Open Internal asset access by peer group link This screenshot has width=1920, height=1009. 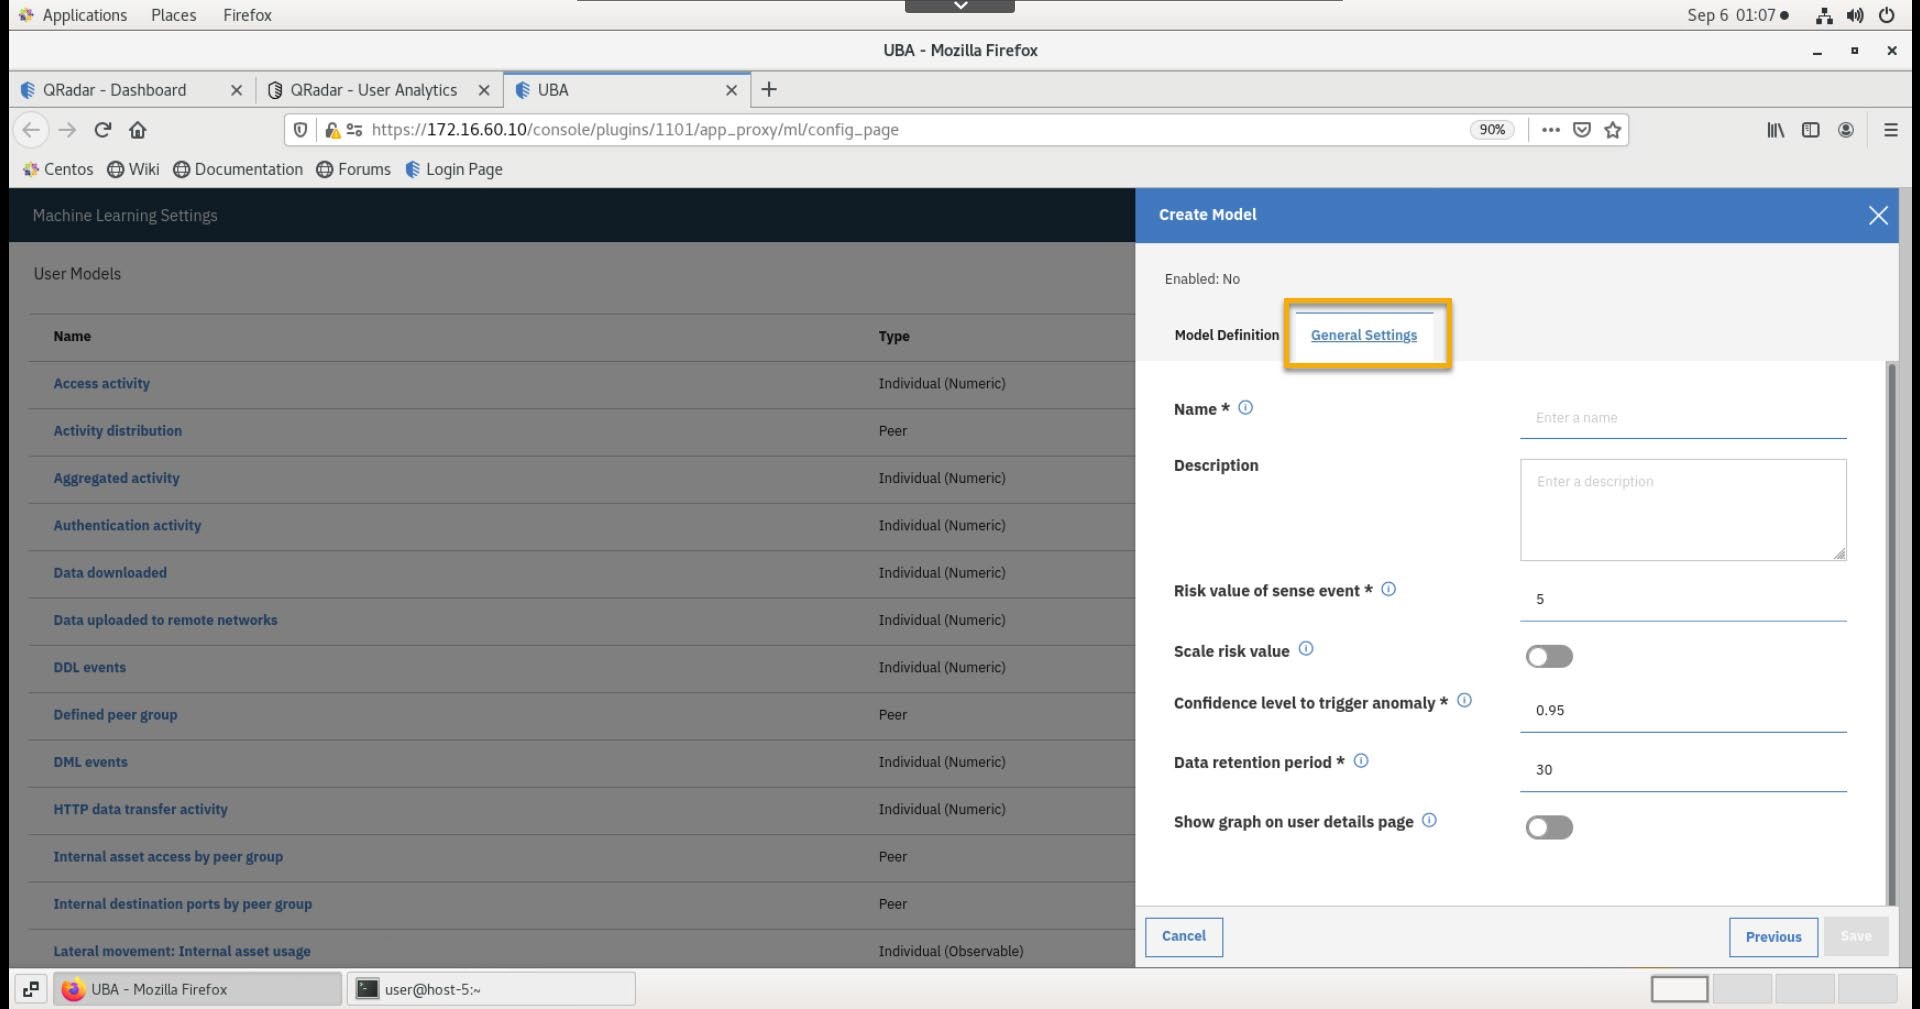click(x=168, y=857)
